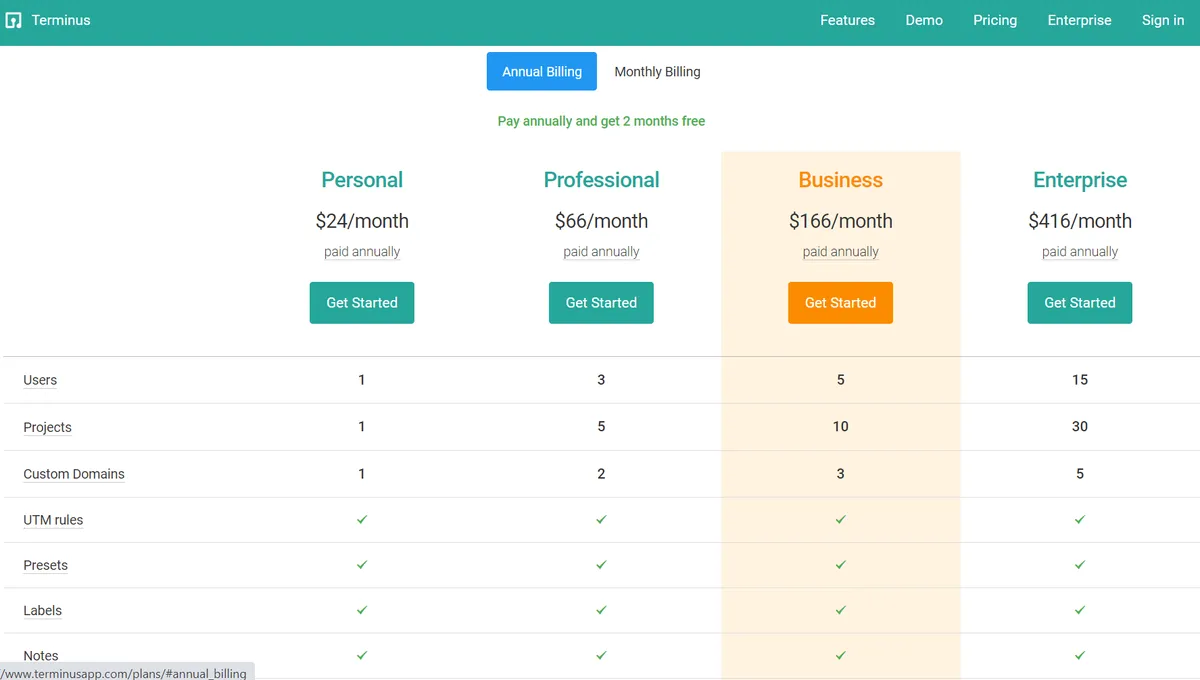The image size is (1200, 680).
Task: Click the Presets feature label
Action: click(x=45, y=565)
